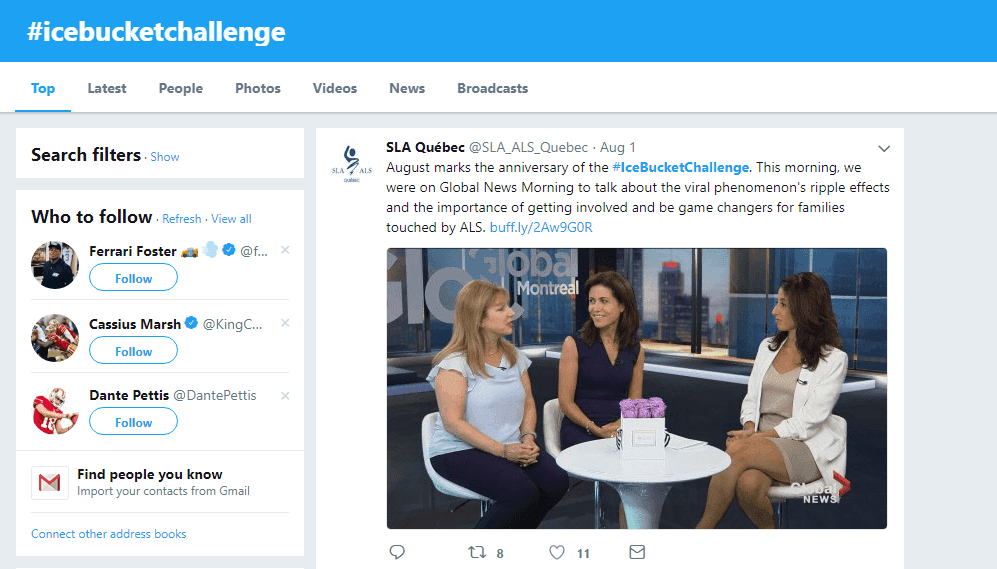The height and width of the screenshot is (569, 997).
Task: Send tweet via direct message envelope icon
Action: pyautogui.click(x=636, y=552)
